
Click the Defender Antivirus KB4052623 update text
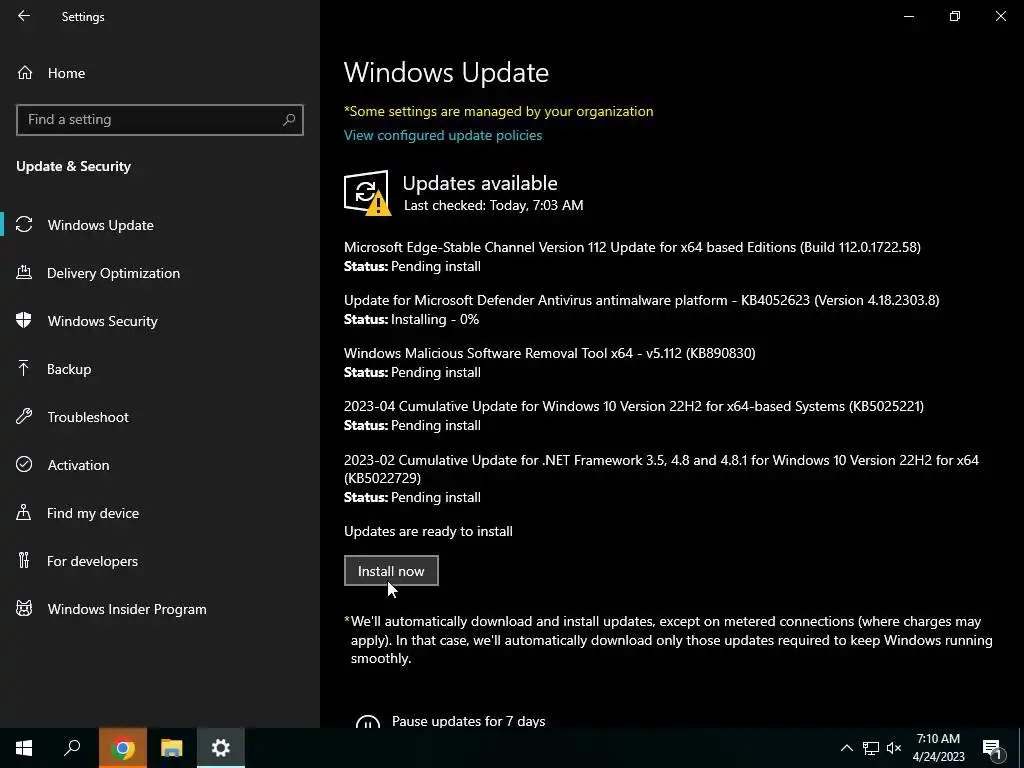coord(641,300)
